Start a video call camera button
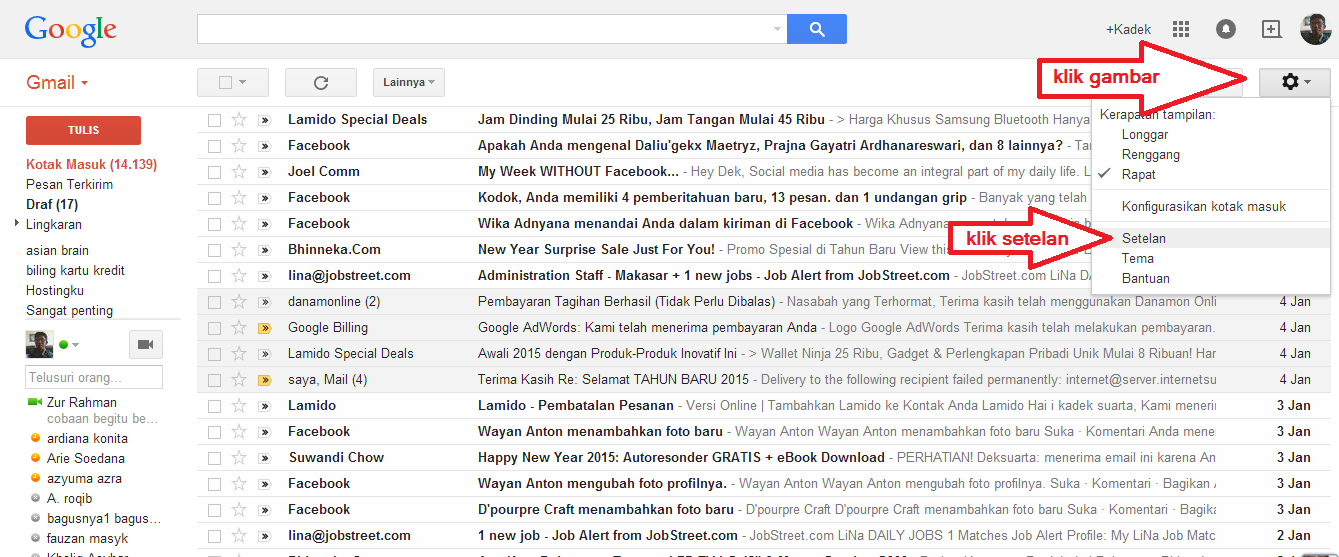Viewport: 1339px width, 557px height. [146, 345]
